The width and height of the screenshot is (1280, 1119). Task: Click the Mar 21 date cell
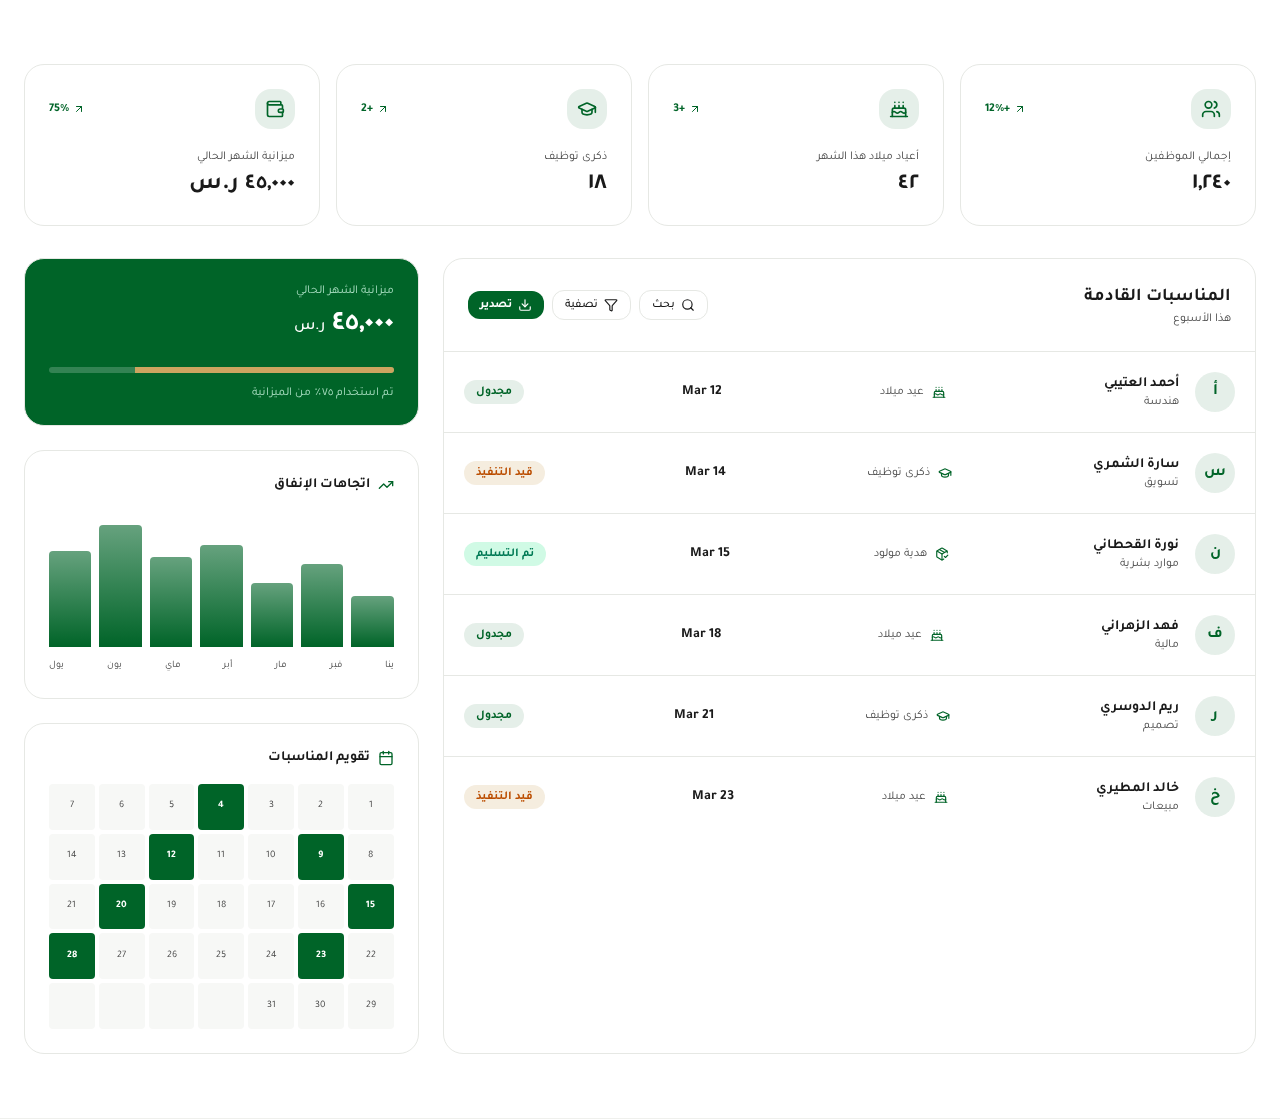pos(694,715)
